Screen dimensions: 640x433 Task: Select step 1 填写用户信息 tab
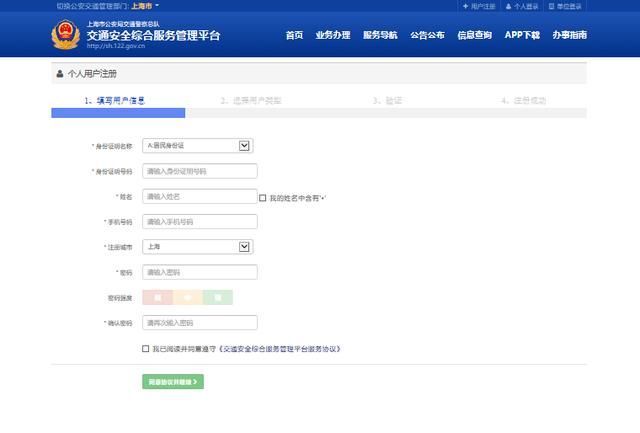(x=115, y=100)
